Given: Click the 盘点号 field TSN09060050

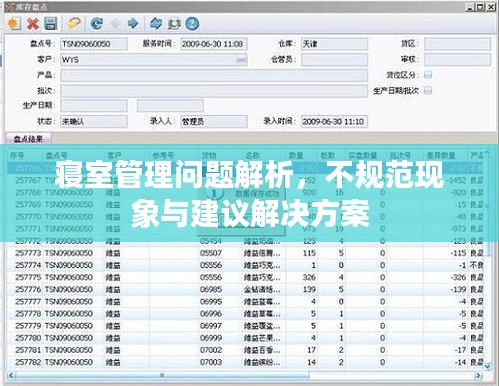Looking at the screenshot, I should coord(94,44).
